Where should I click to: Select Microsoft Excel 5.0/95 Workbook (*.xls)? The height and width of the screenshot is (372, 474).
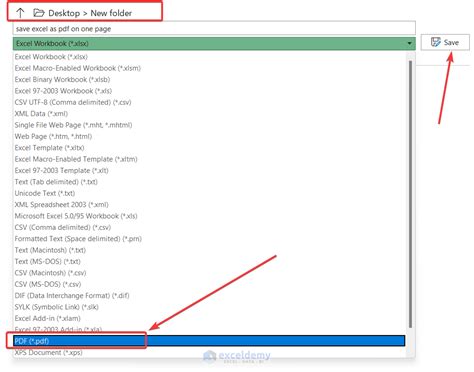(x=76, y=216)
